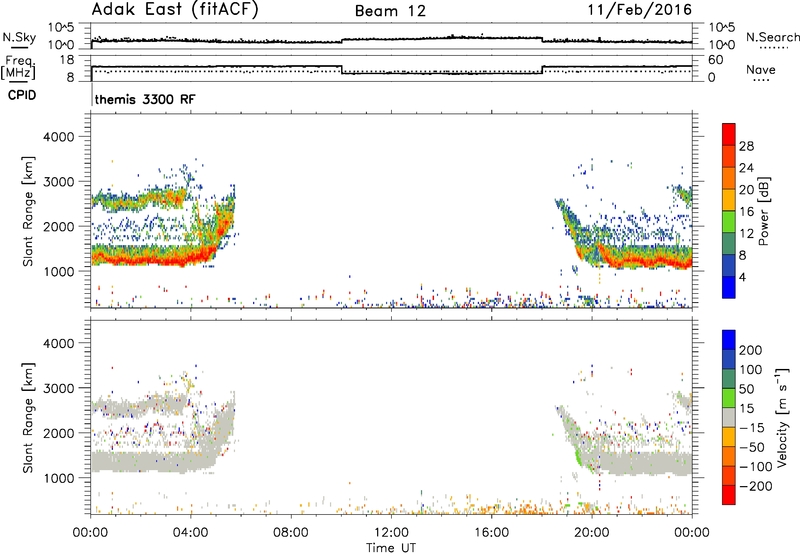Screen dimensions: 800x554
Task: Click the "Nave" legend label
Action: (760, 69)
